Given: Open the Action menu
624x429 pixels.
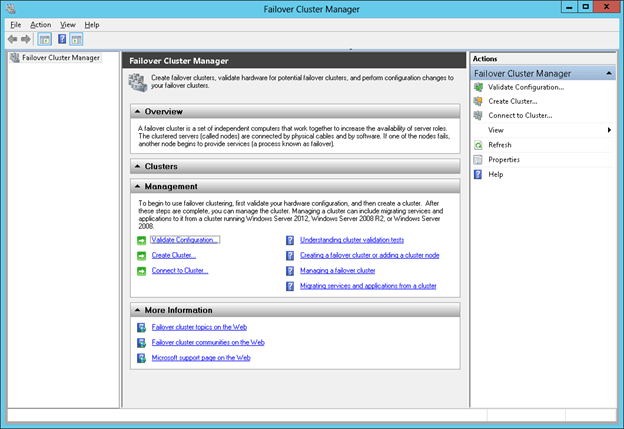Looking at the screenshot, I should click(x=40, y=24).
